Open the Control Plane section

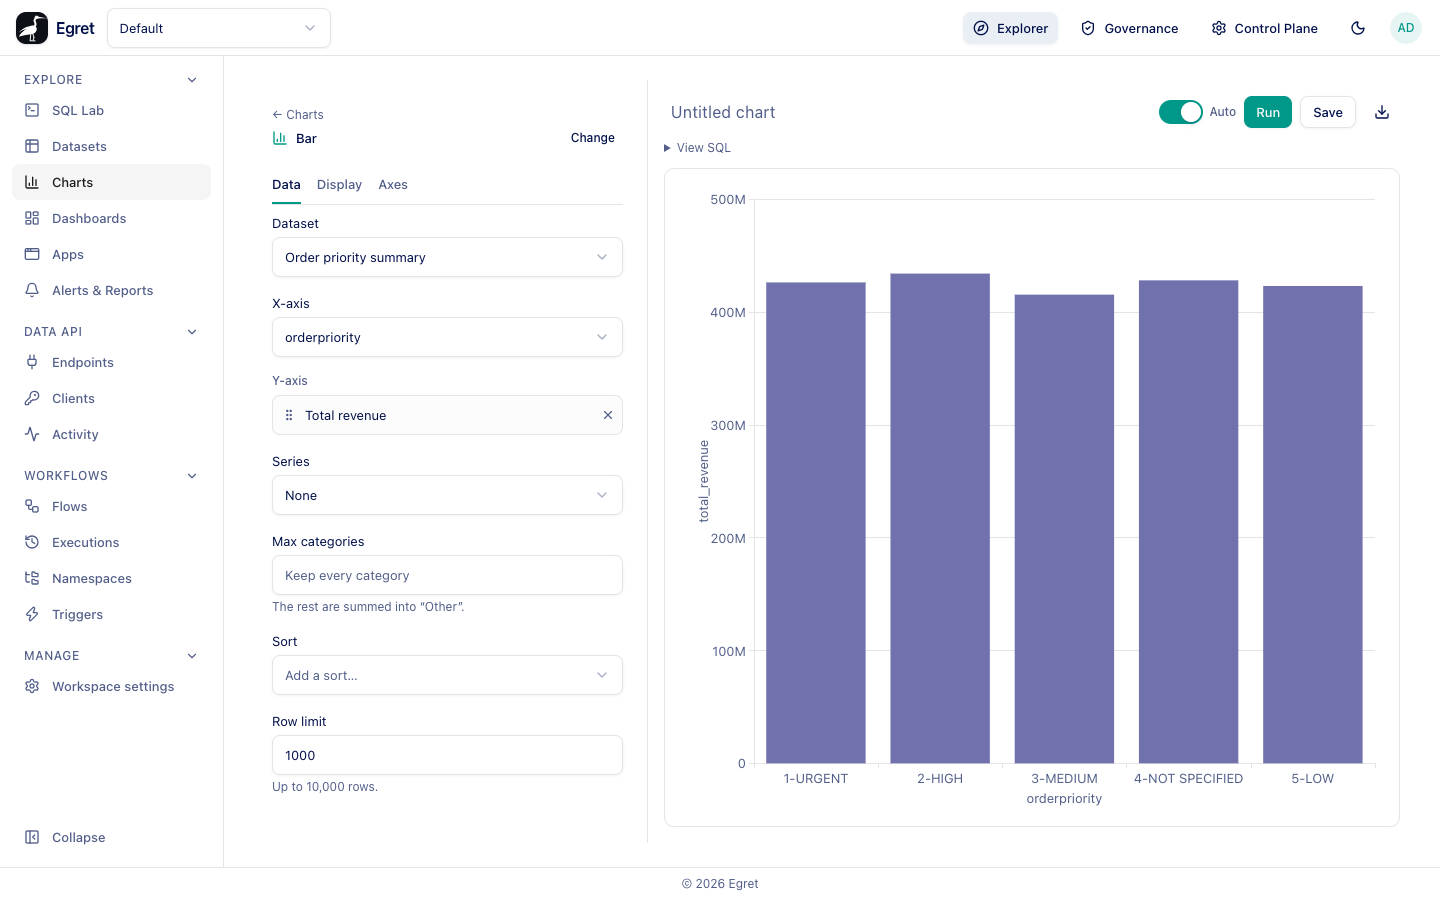(x=1265, y=28)
